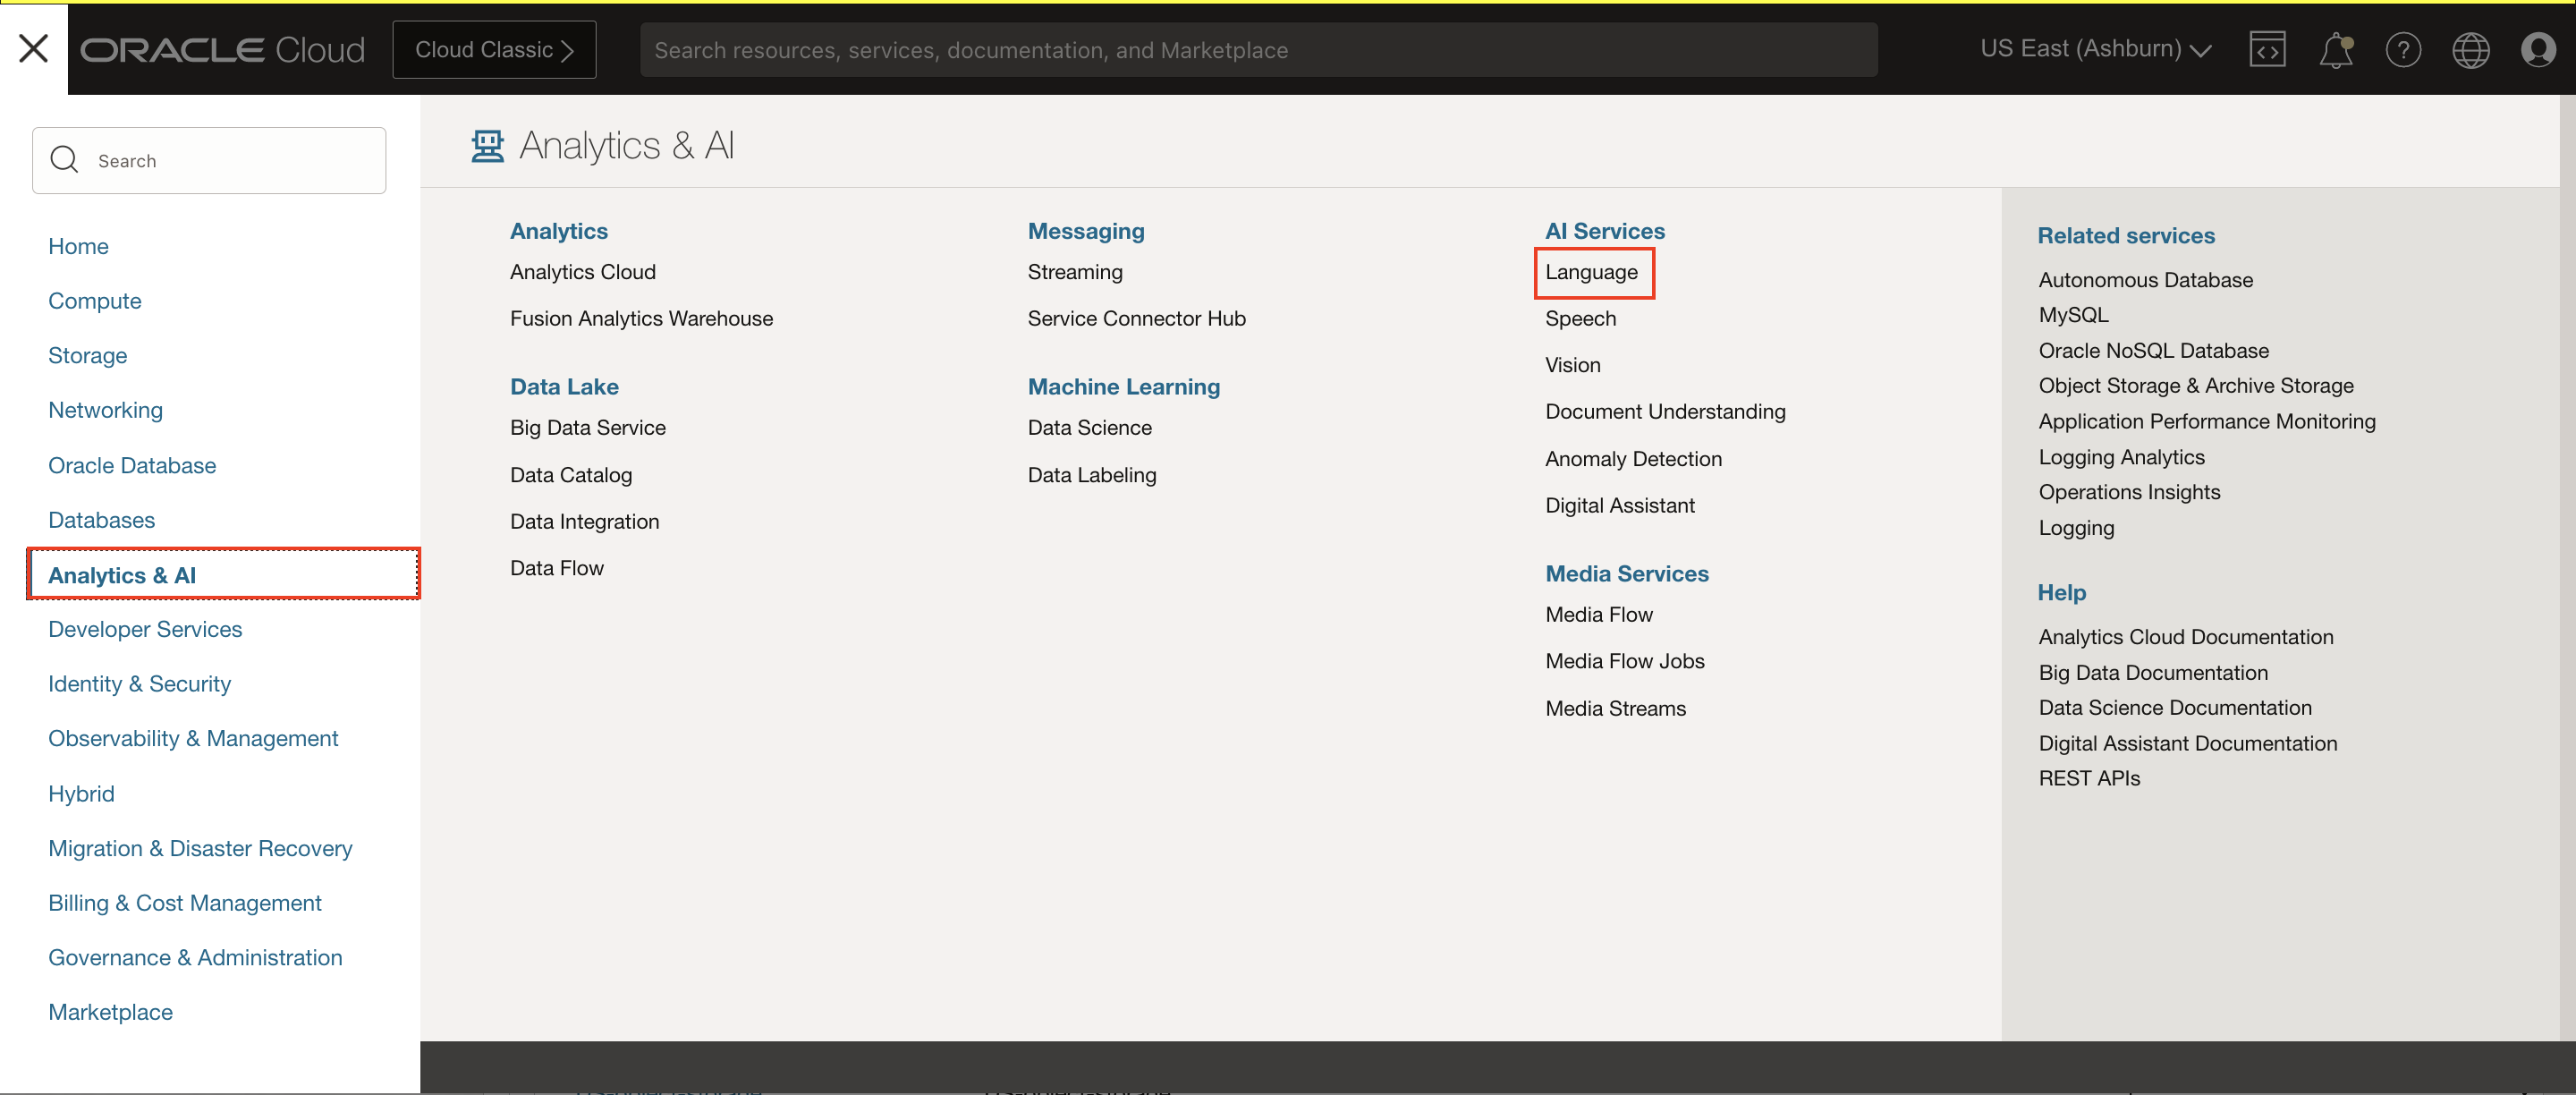Screen dimensions: 2576x1095
Task: Open Oracle NoSQL Database link
Action: [2154, 350]
